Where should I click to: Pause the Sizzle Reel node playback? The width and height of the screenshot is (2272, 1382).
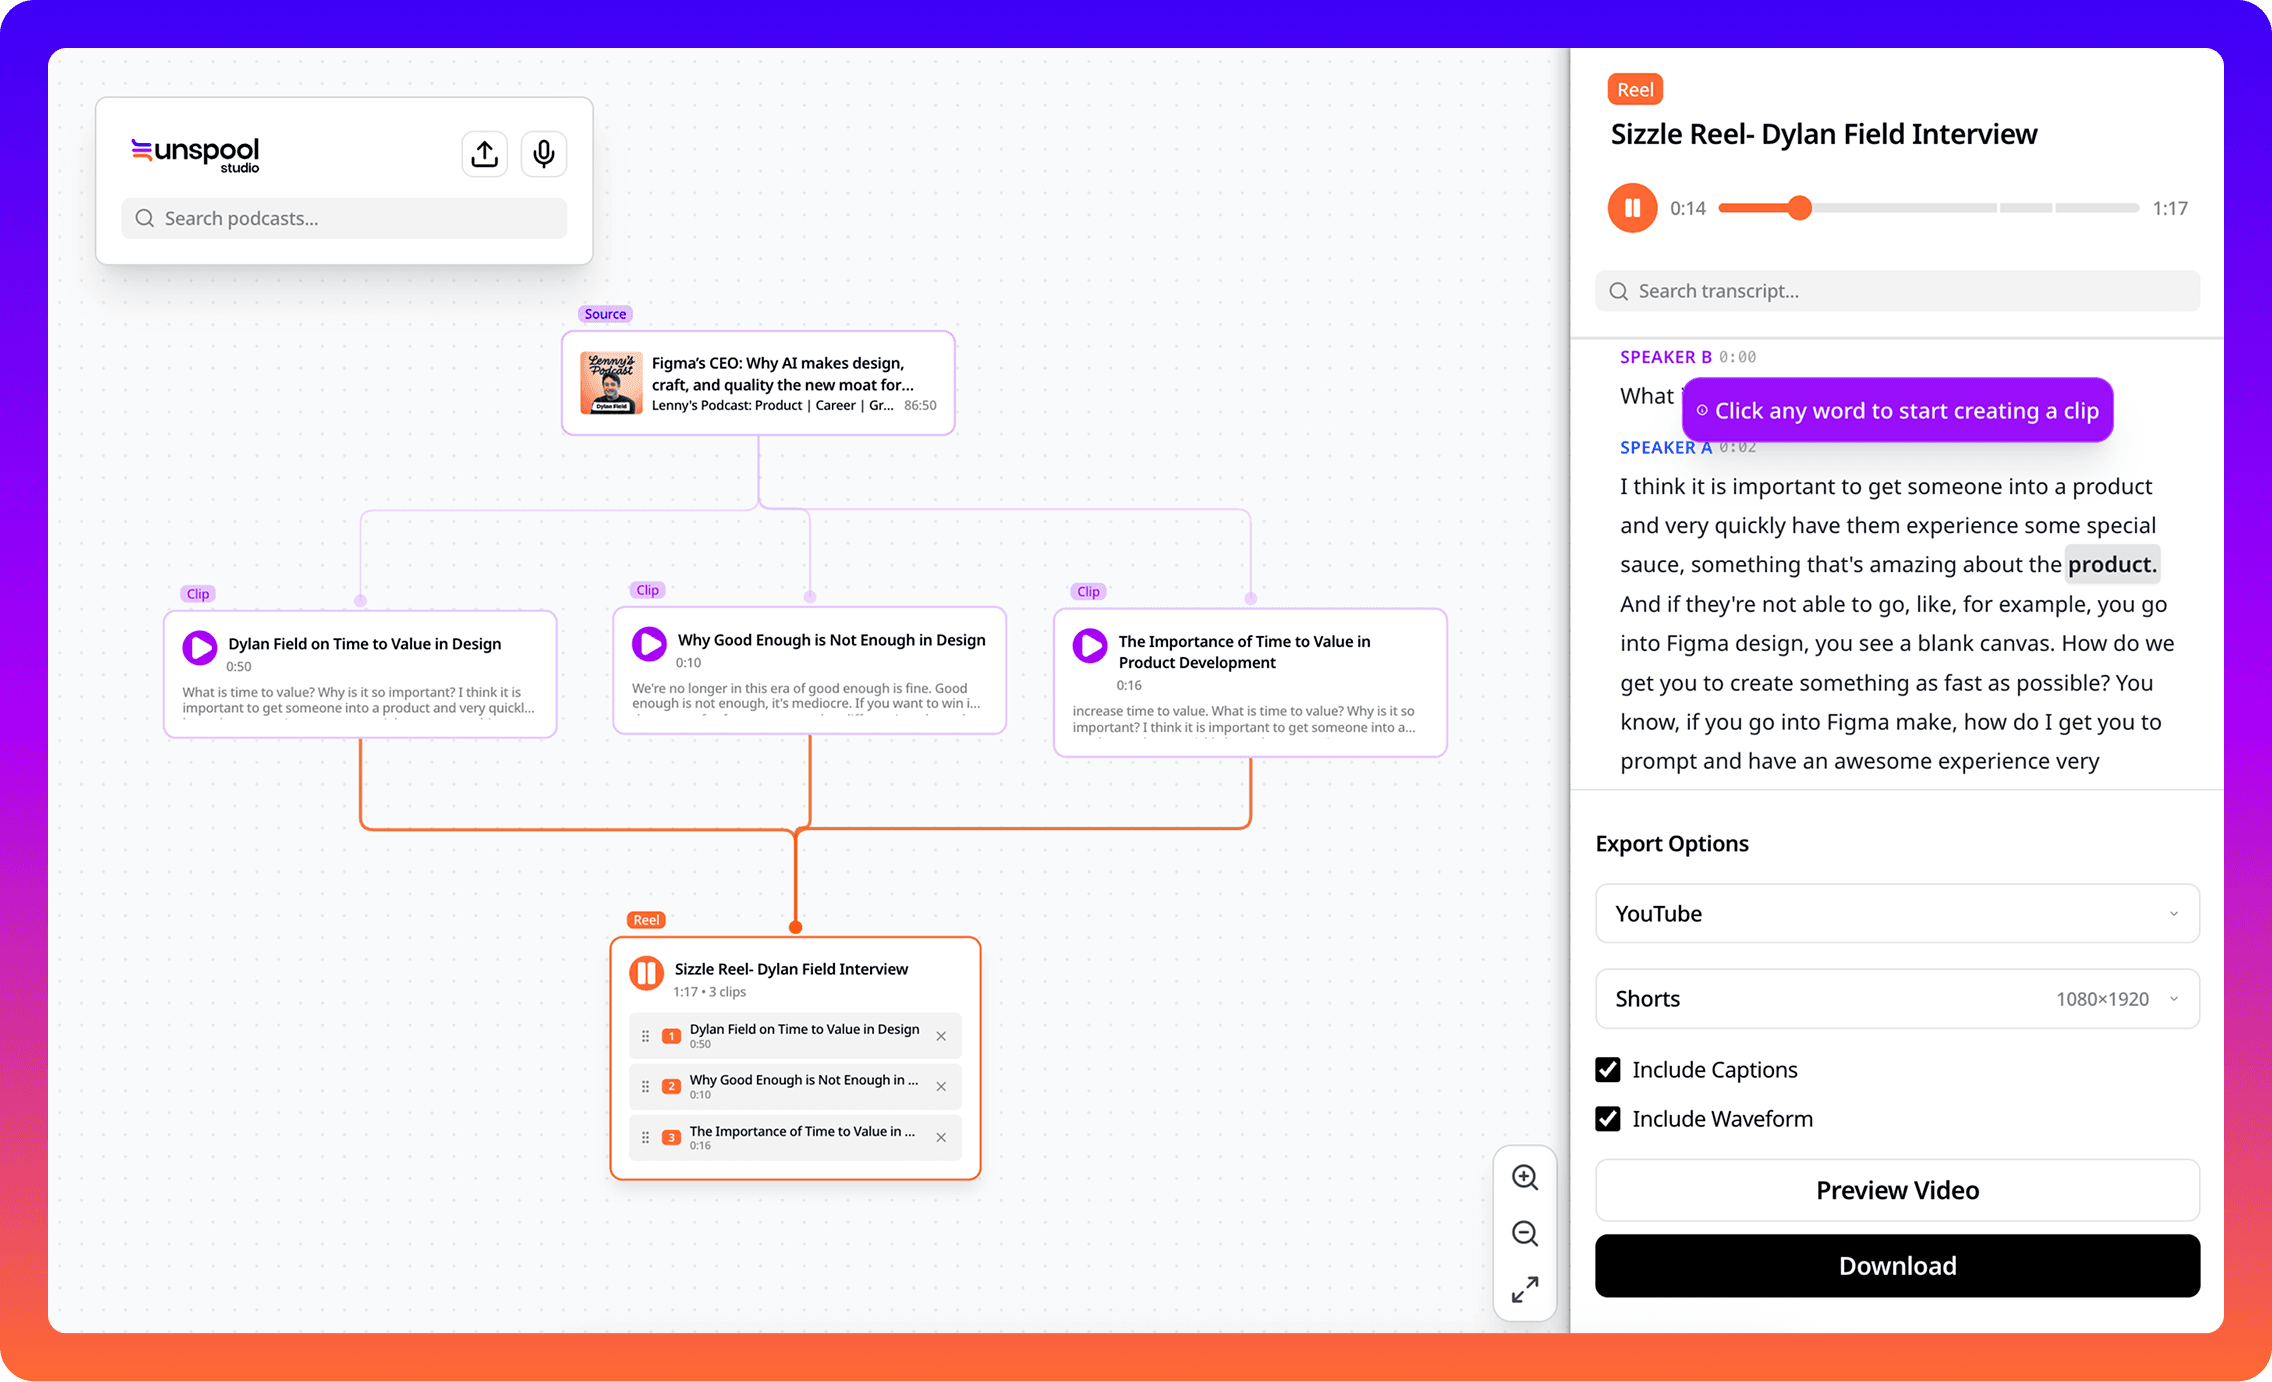coord(646,972)
